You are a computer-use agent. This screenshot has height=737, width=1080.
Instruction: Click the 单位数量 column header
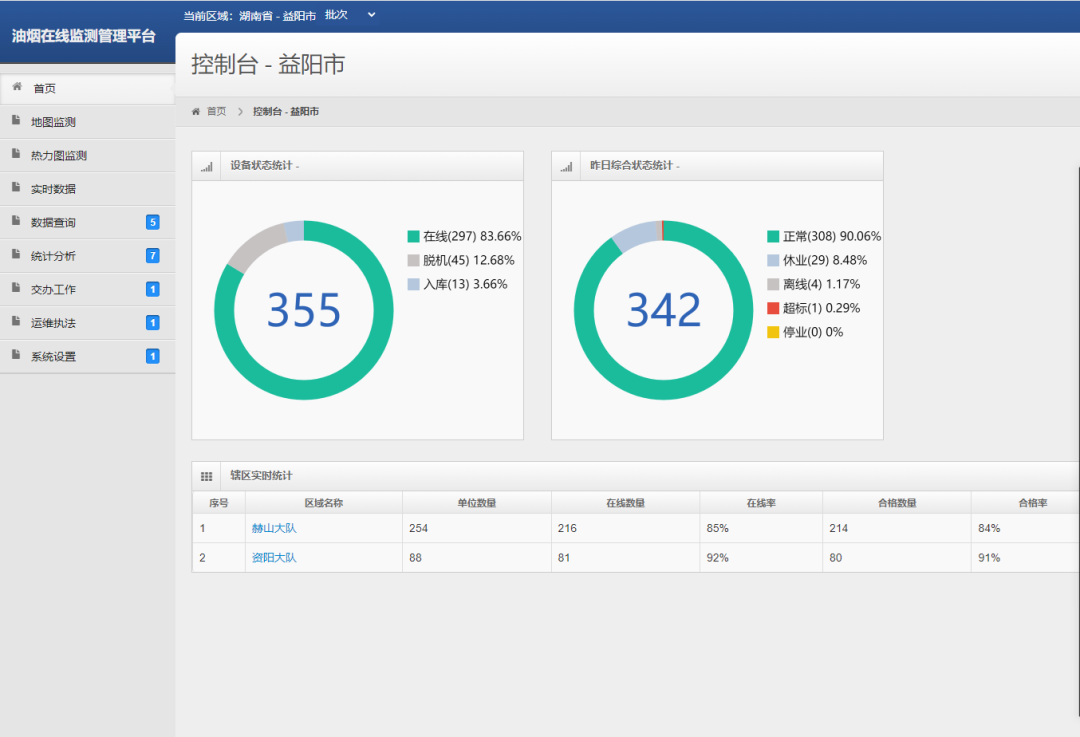click(477, 503)
